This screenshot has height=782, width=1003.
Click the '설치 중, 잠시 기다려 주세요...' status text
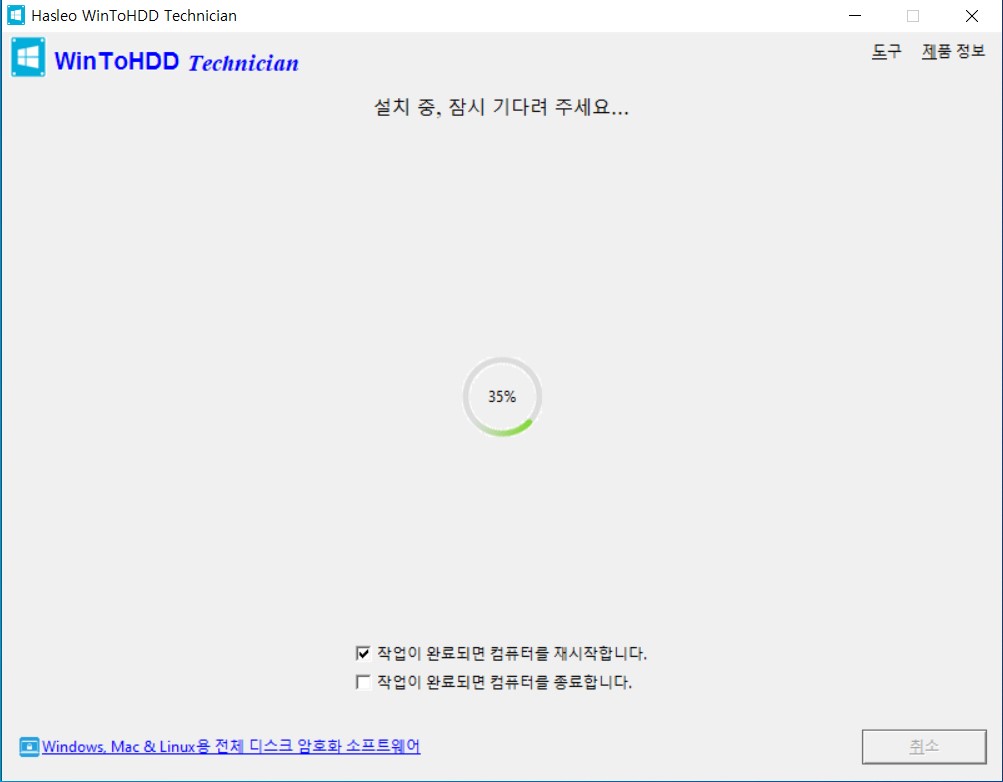(x=502, y=107)
